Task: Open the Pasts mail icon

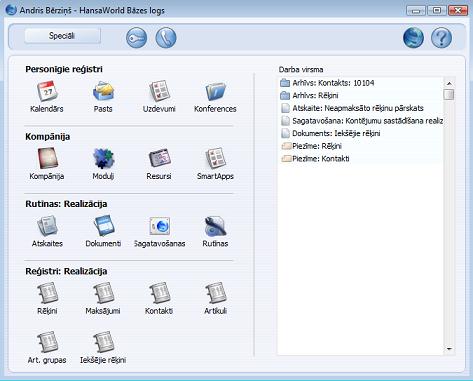Action: point(103,92)
